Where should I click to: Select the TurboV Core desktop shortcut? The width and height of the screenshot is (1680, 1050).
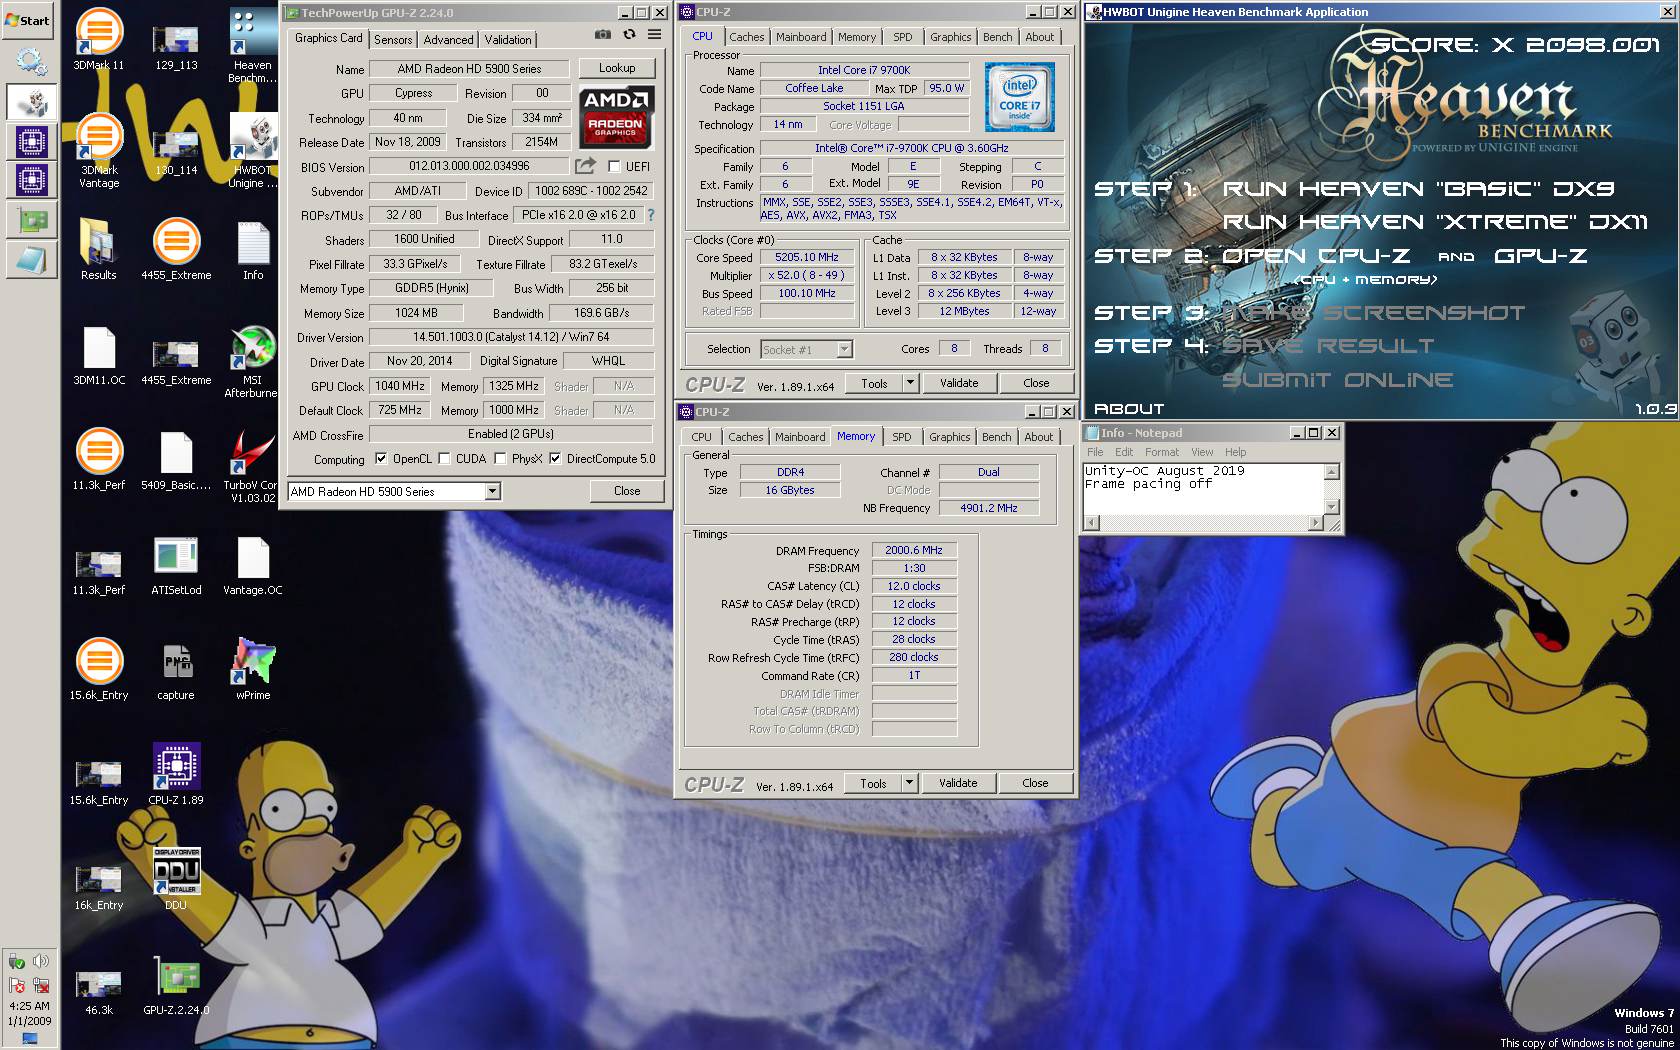click(x=252, y=467)
